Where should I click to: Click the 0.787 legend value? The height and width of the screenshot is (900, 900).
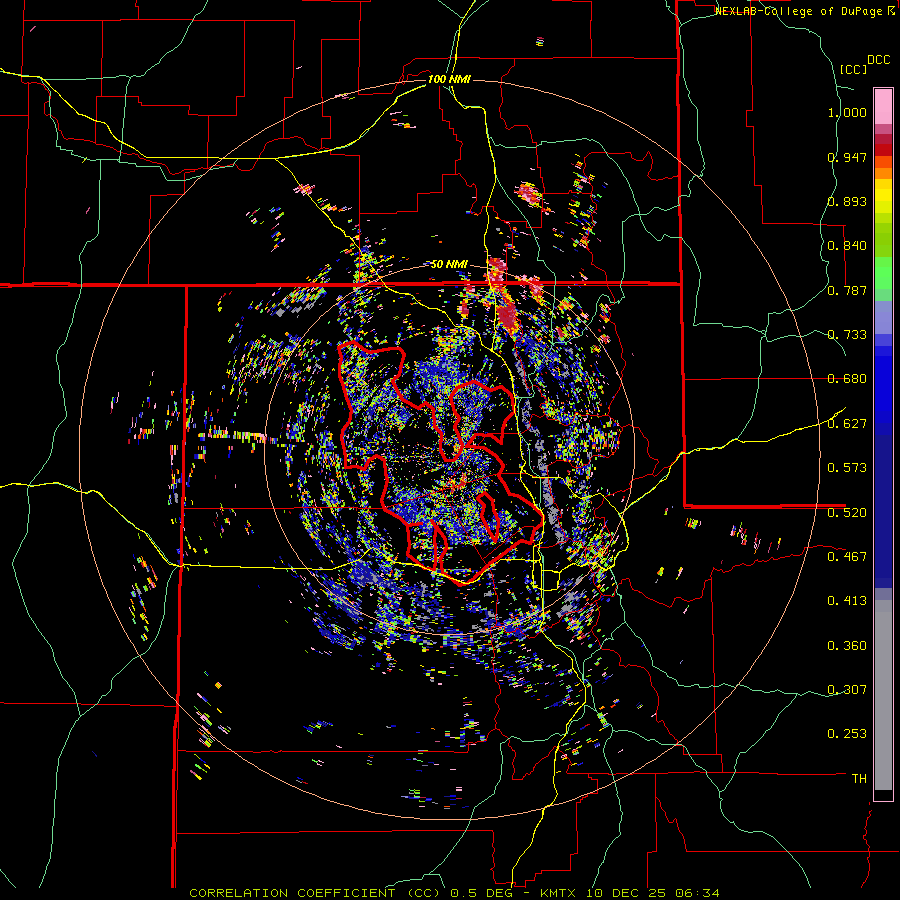click(847, 290)
